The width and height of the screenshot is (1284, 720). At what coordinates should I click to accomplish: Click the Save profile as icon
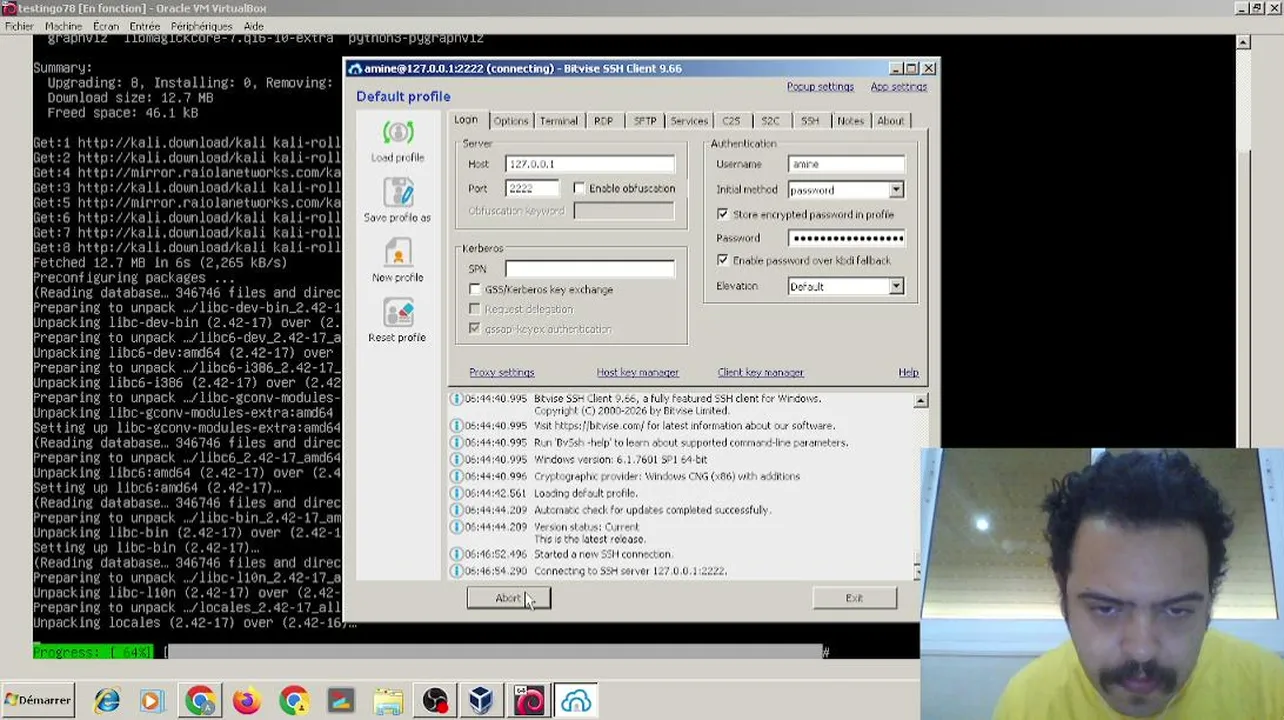tap(398, 192)
